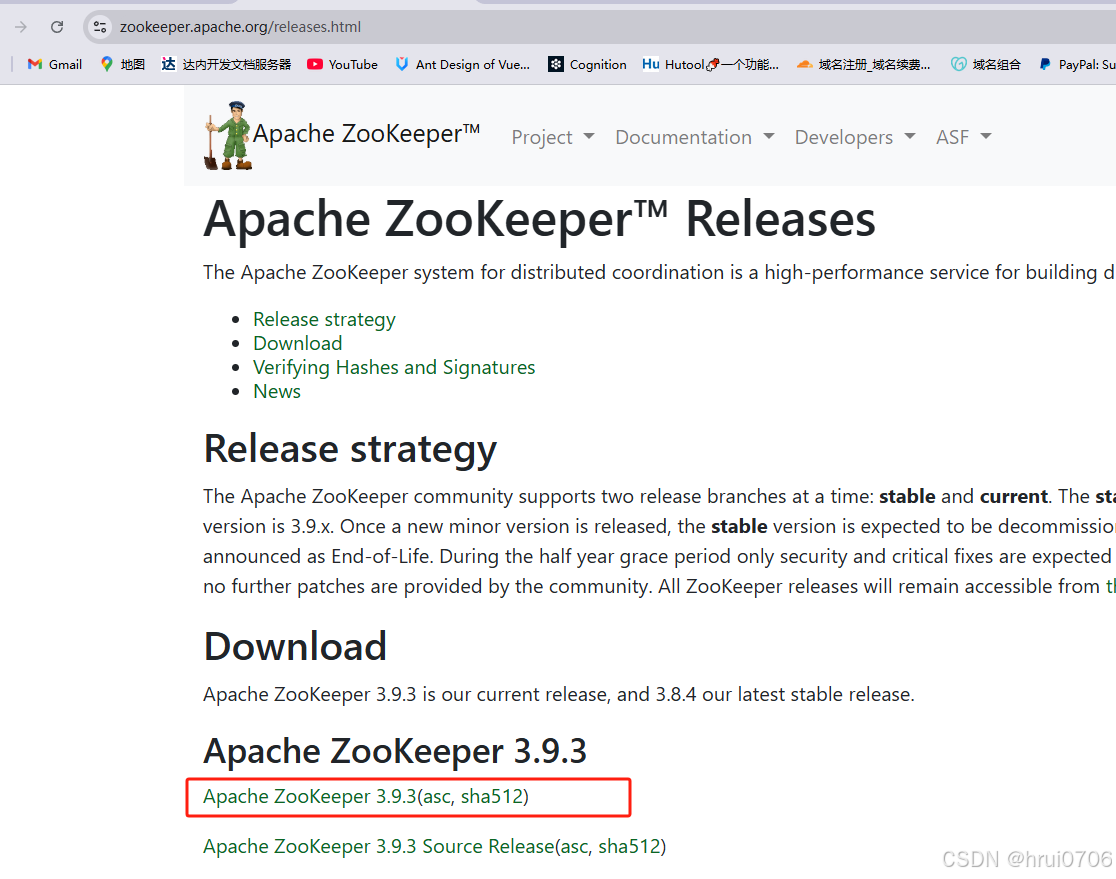The width and height of the screenshot is (1116, 879).
Task: Click the sentence about 3.9.3 current release
Action: pos(559,694)
